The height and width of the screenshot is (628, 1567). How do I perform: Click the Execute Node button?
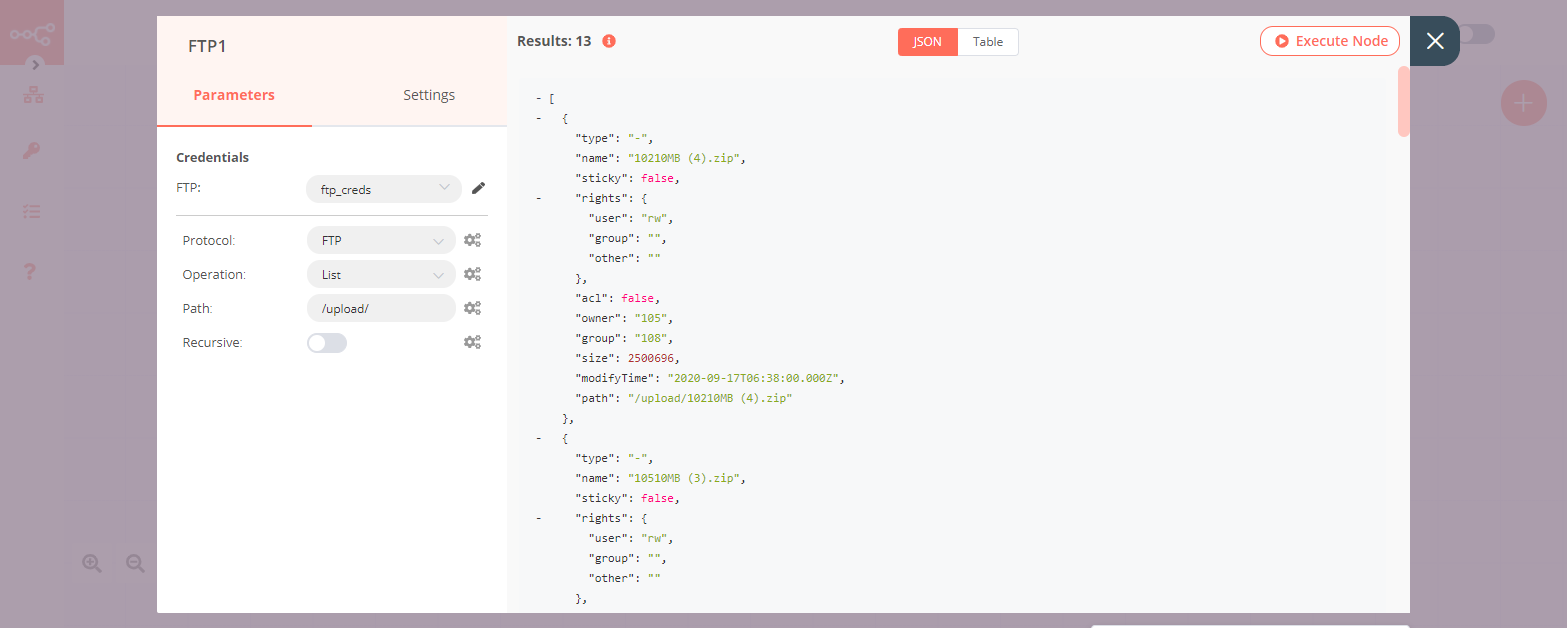pos(1329,41)
